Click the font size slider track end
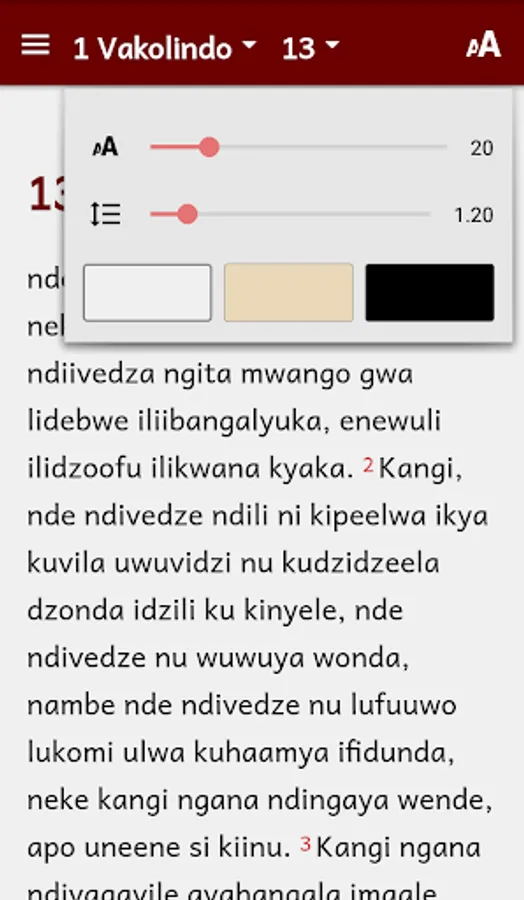 (443, 147)
